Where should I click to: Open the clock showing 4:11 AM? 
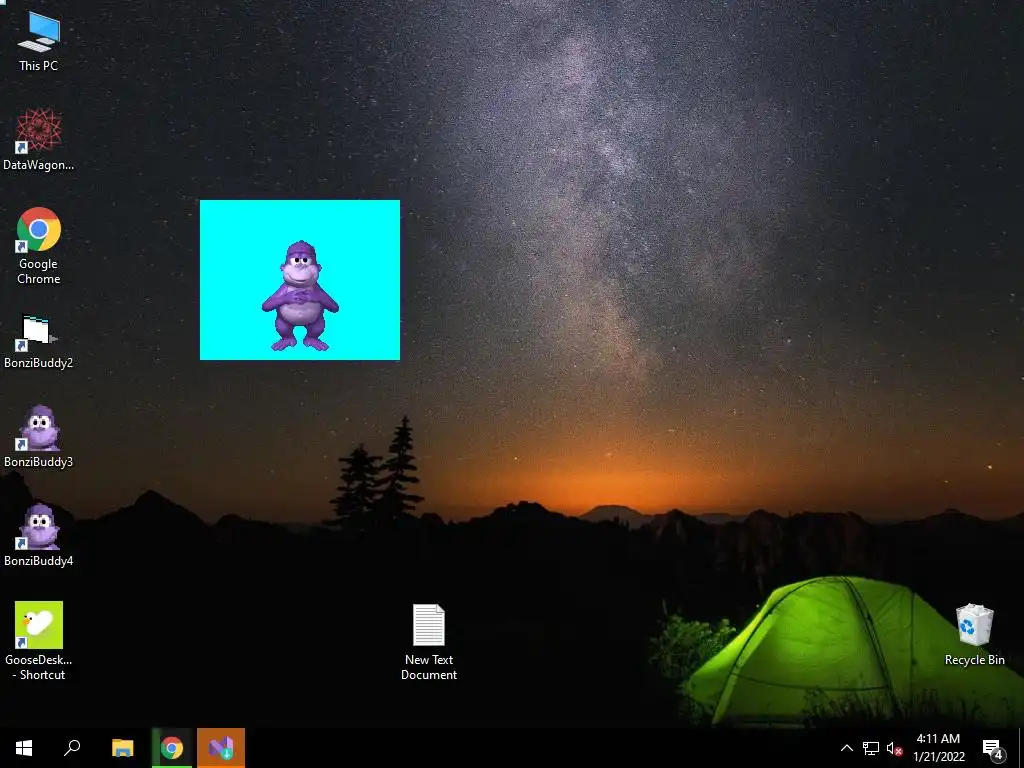(938, 748)
